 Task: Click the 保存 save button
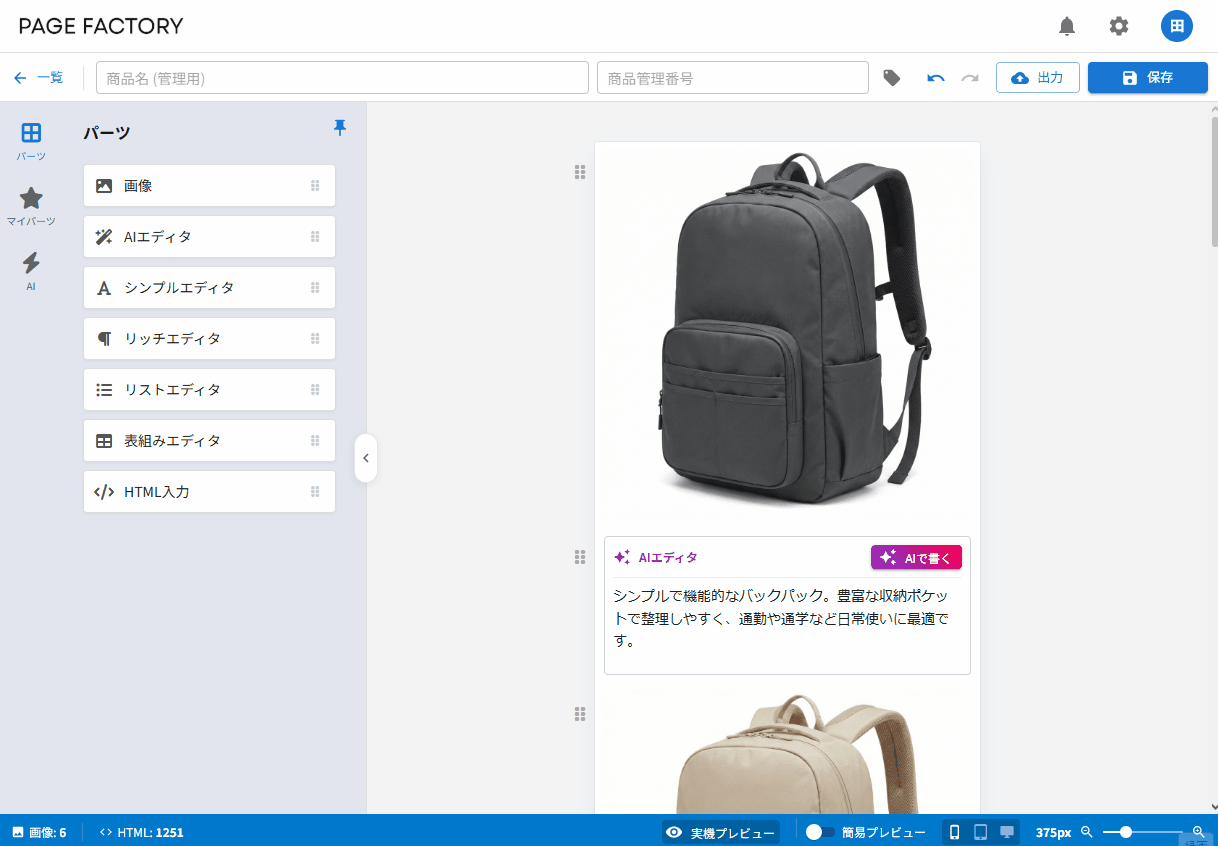pyautogui.click(x=1147, y=76)
